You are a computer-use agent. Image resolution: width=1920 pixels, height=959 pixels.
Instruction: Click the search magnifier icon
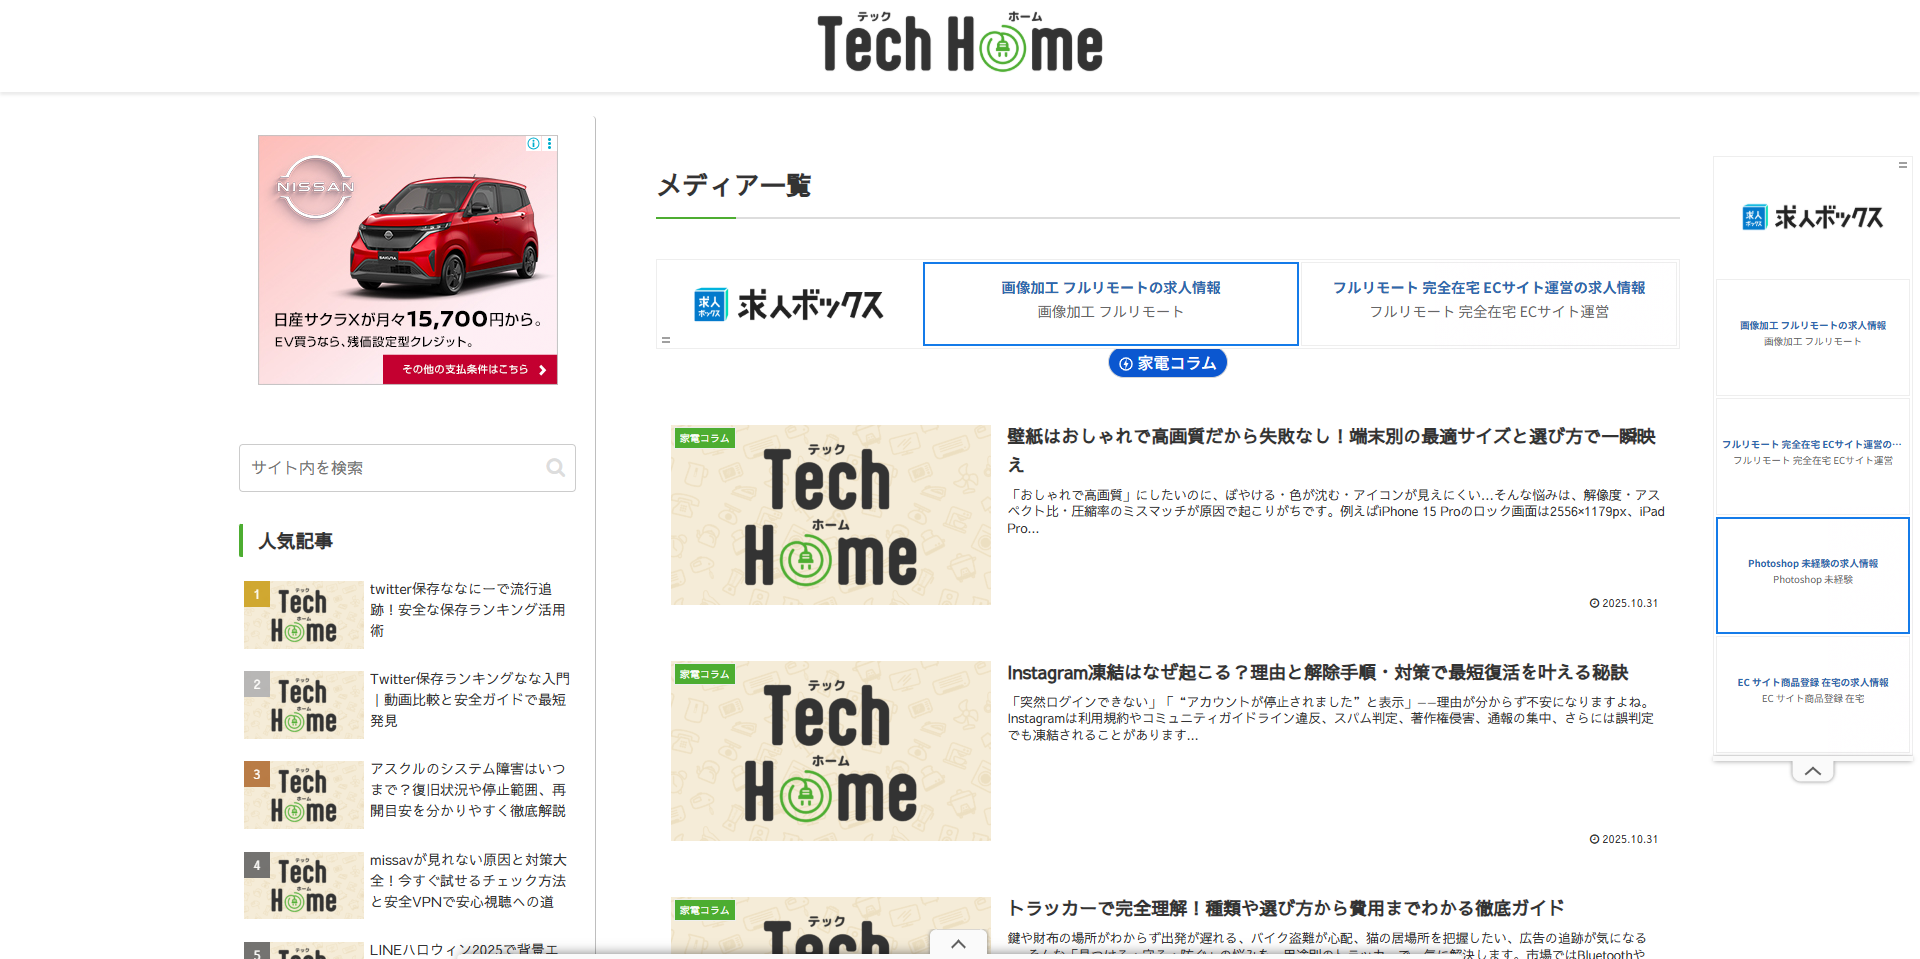coord(556,467)
